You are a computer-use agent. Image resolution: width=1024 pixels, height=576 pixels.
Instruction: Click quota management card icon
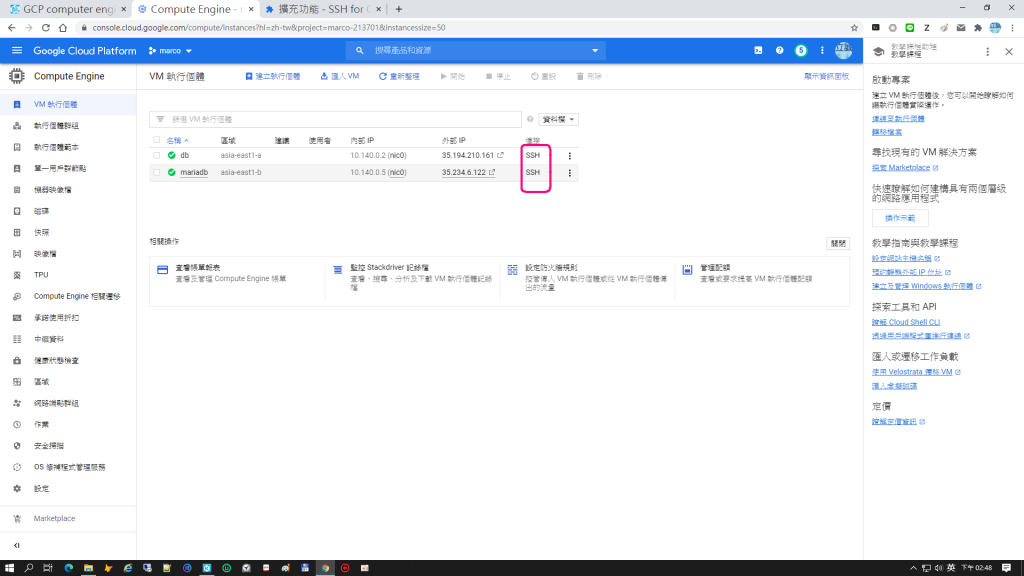click(687, 270)
